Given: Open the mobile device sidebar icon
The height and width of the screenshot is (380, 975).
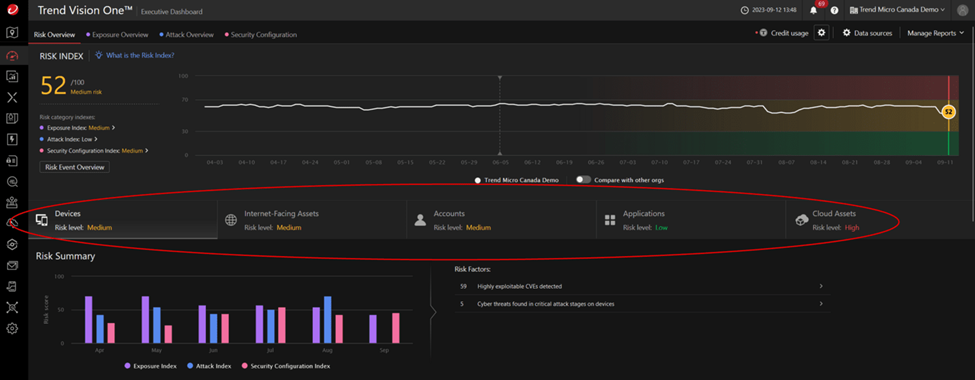Looking at the screenshot, I should (x=12, y=286).
